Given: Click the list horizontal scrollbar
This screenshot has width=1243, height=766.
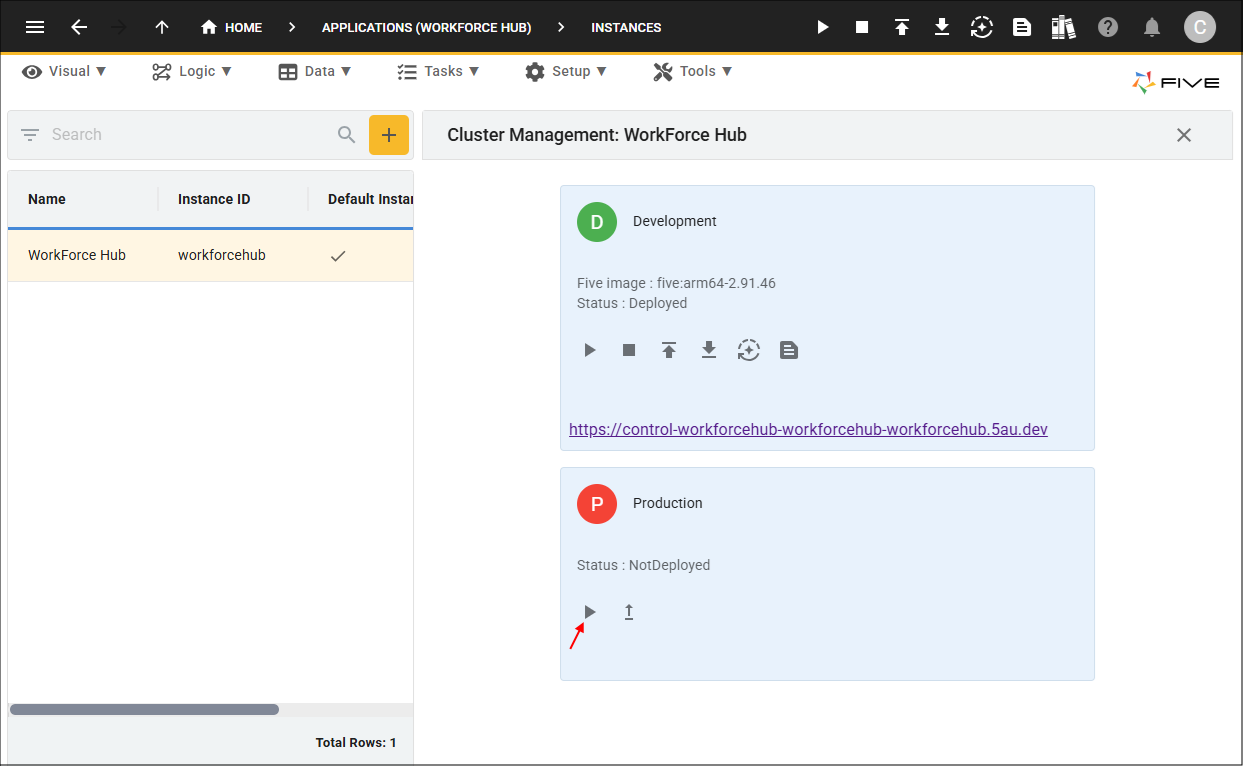Looking at the screenshot, I should point(144,710).
